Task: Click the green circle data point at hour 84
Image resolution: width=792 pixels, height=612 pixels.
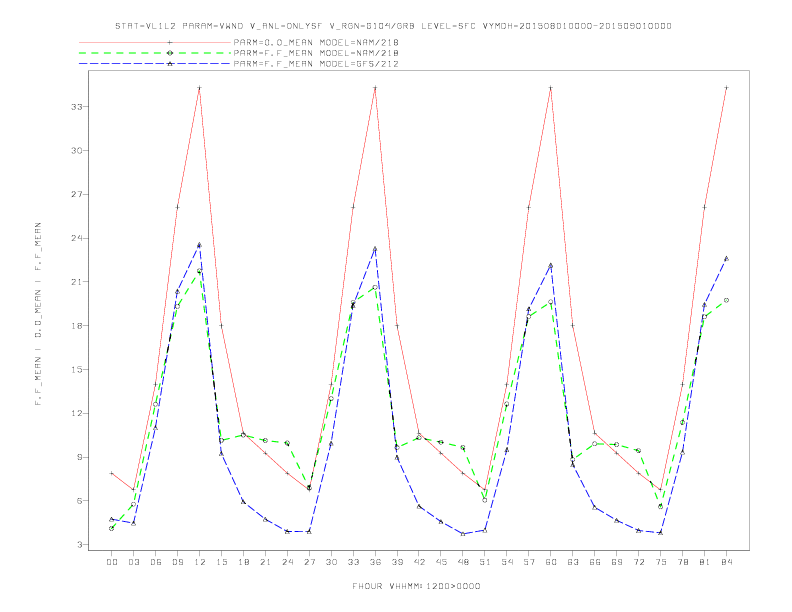Action: point(727,300)
